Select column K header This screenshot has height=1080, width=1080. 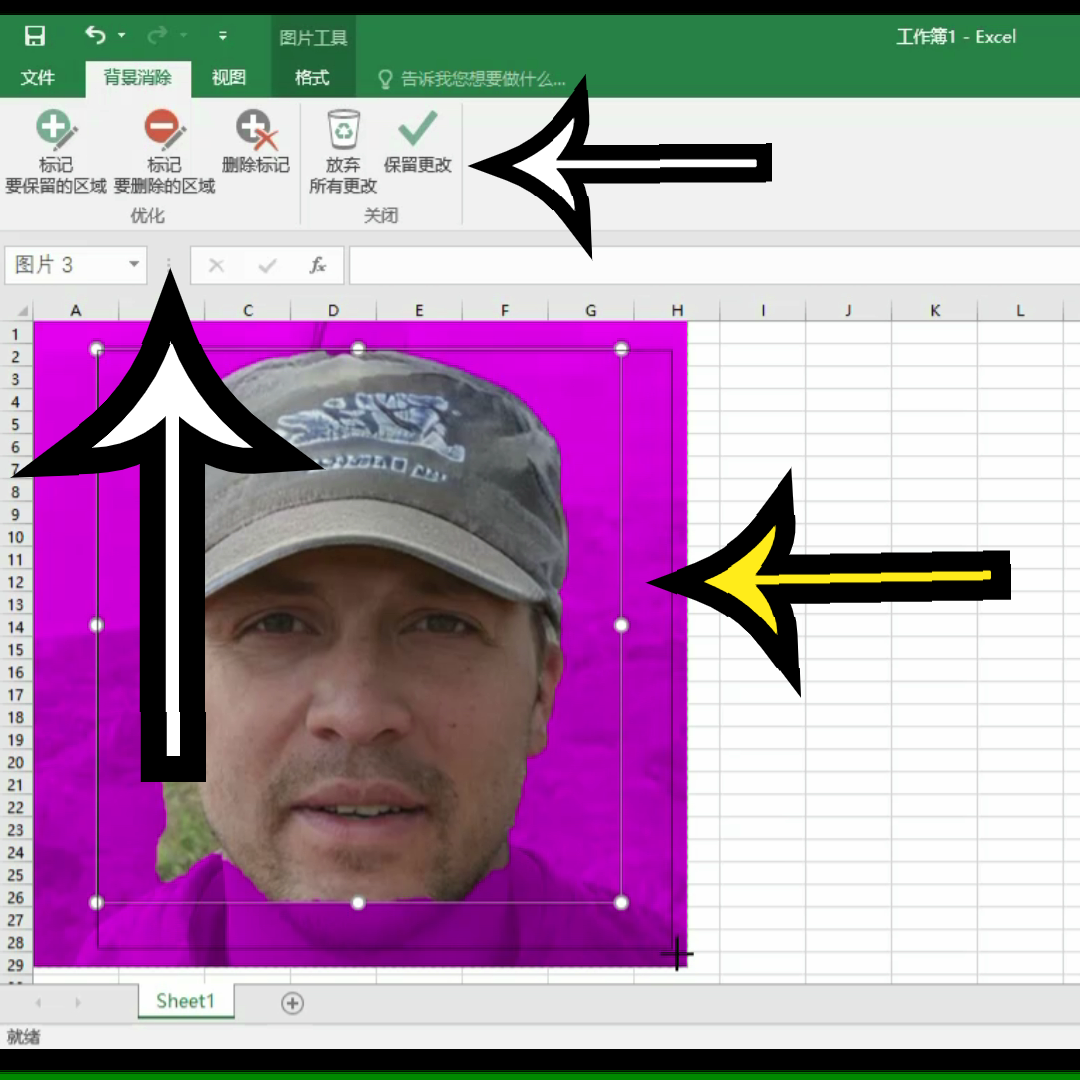(935, 311)
